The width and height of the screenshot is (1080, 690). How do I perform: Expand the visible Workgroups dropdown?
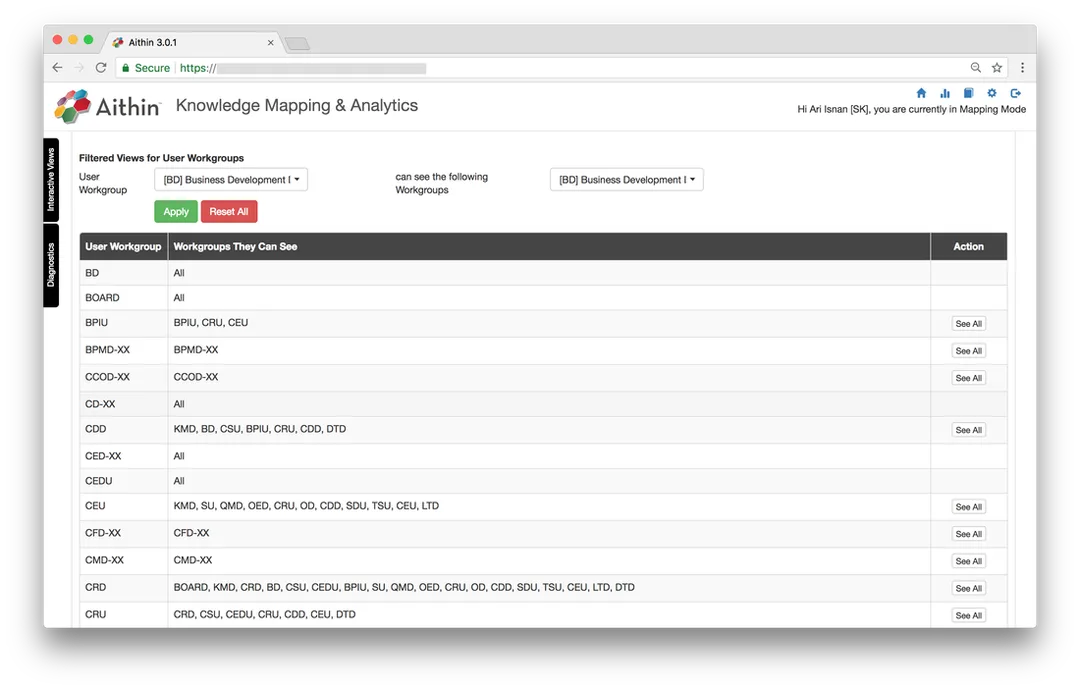click(x=627, y=180)
